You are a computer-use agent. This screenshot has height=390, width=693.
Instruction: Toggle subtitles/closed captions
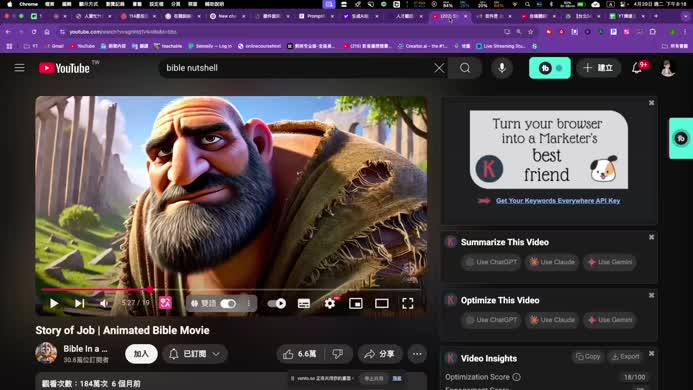304,303
